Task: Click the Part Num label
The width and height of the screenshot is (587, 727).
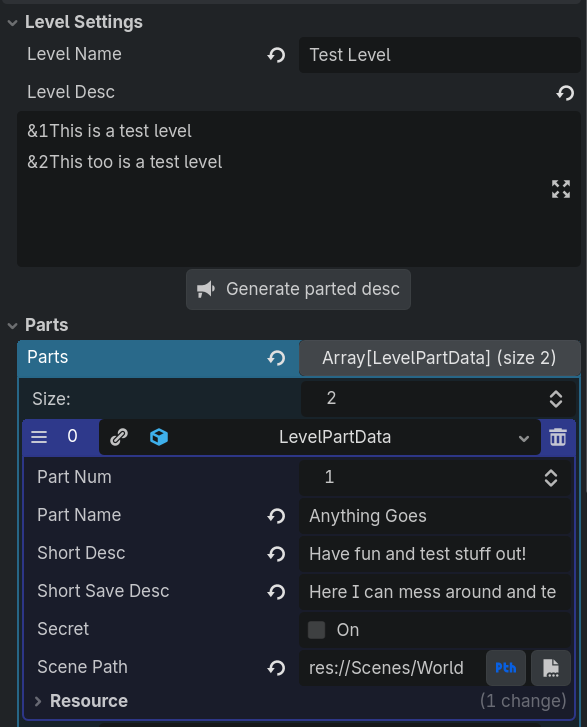Action: pos(74,477)
